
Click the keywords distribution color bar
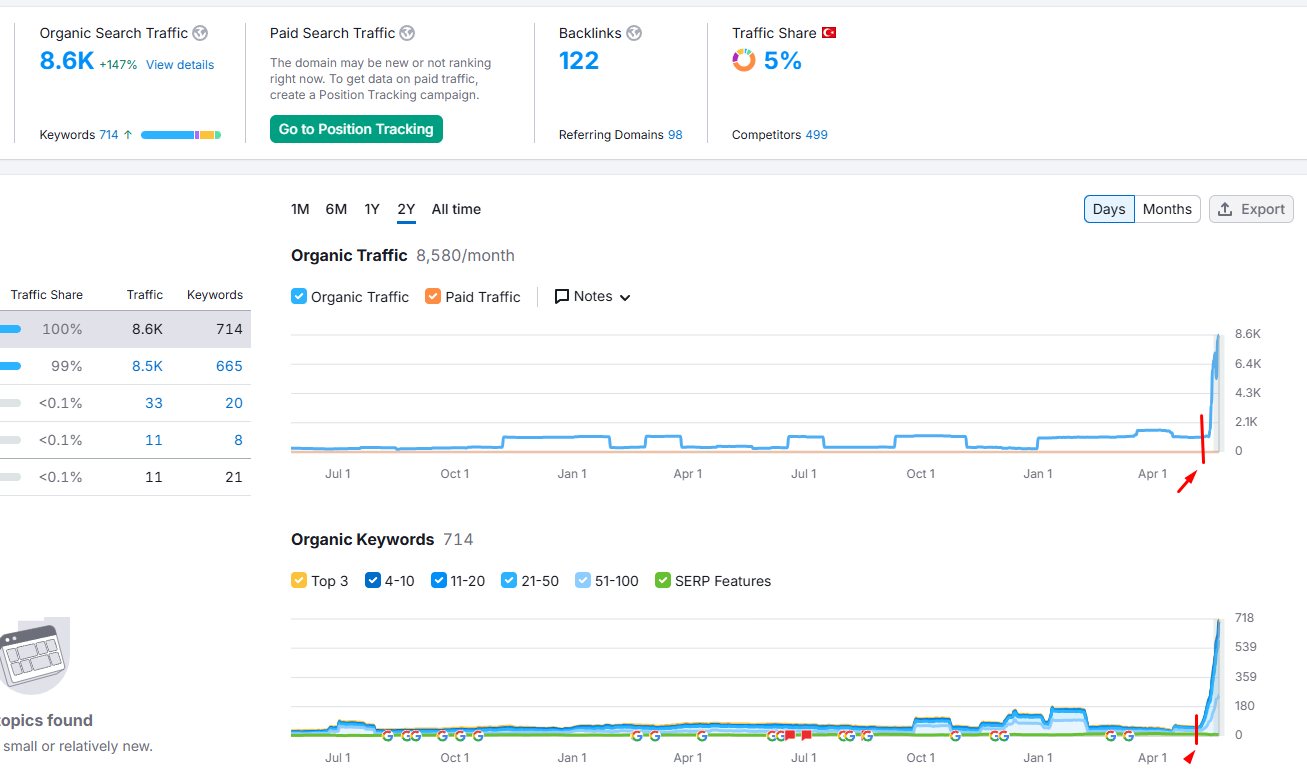pos(181,135)
